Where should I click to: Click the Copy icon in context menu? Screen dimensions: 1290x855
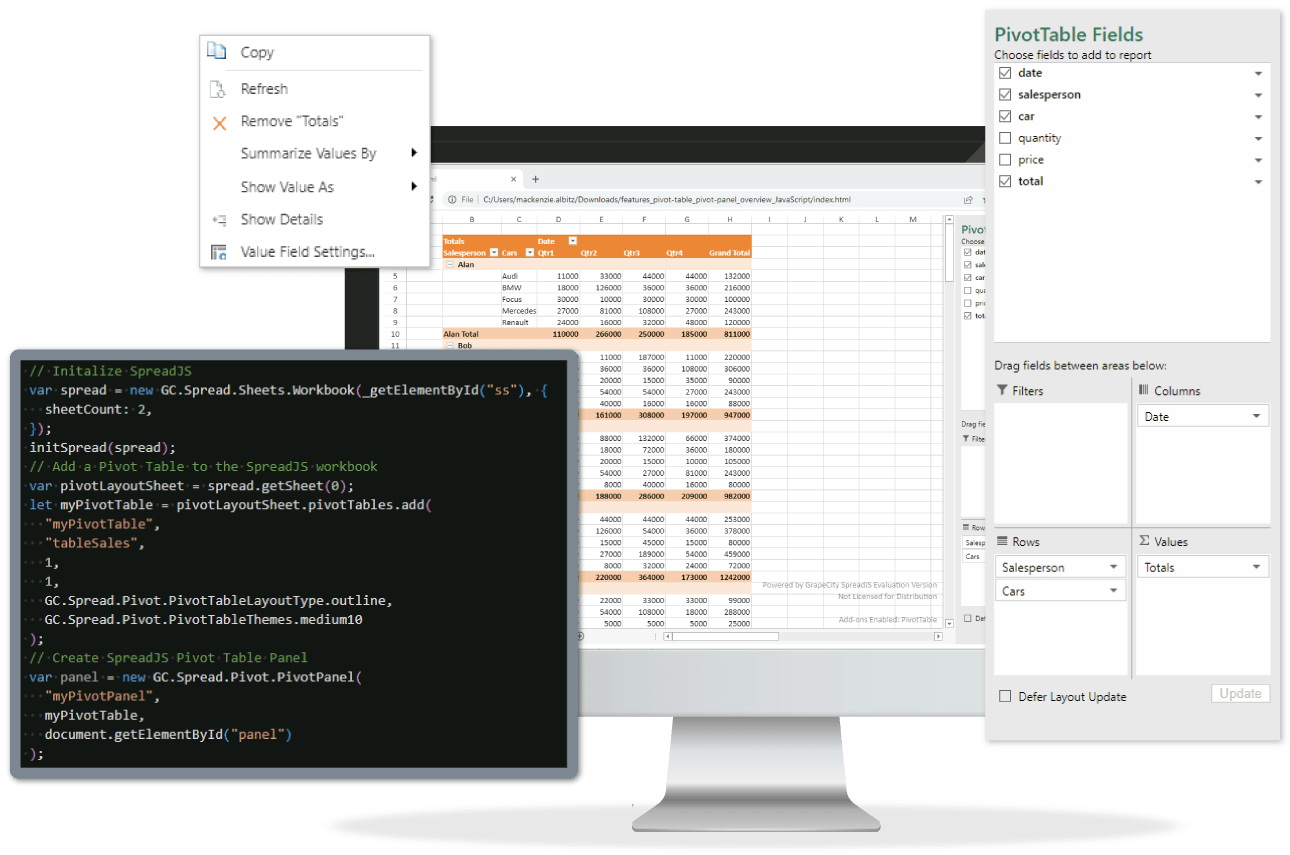coord(216,51)
